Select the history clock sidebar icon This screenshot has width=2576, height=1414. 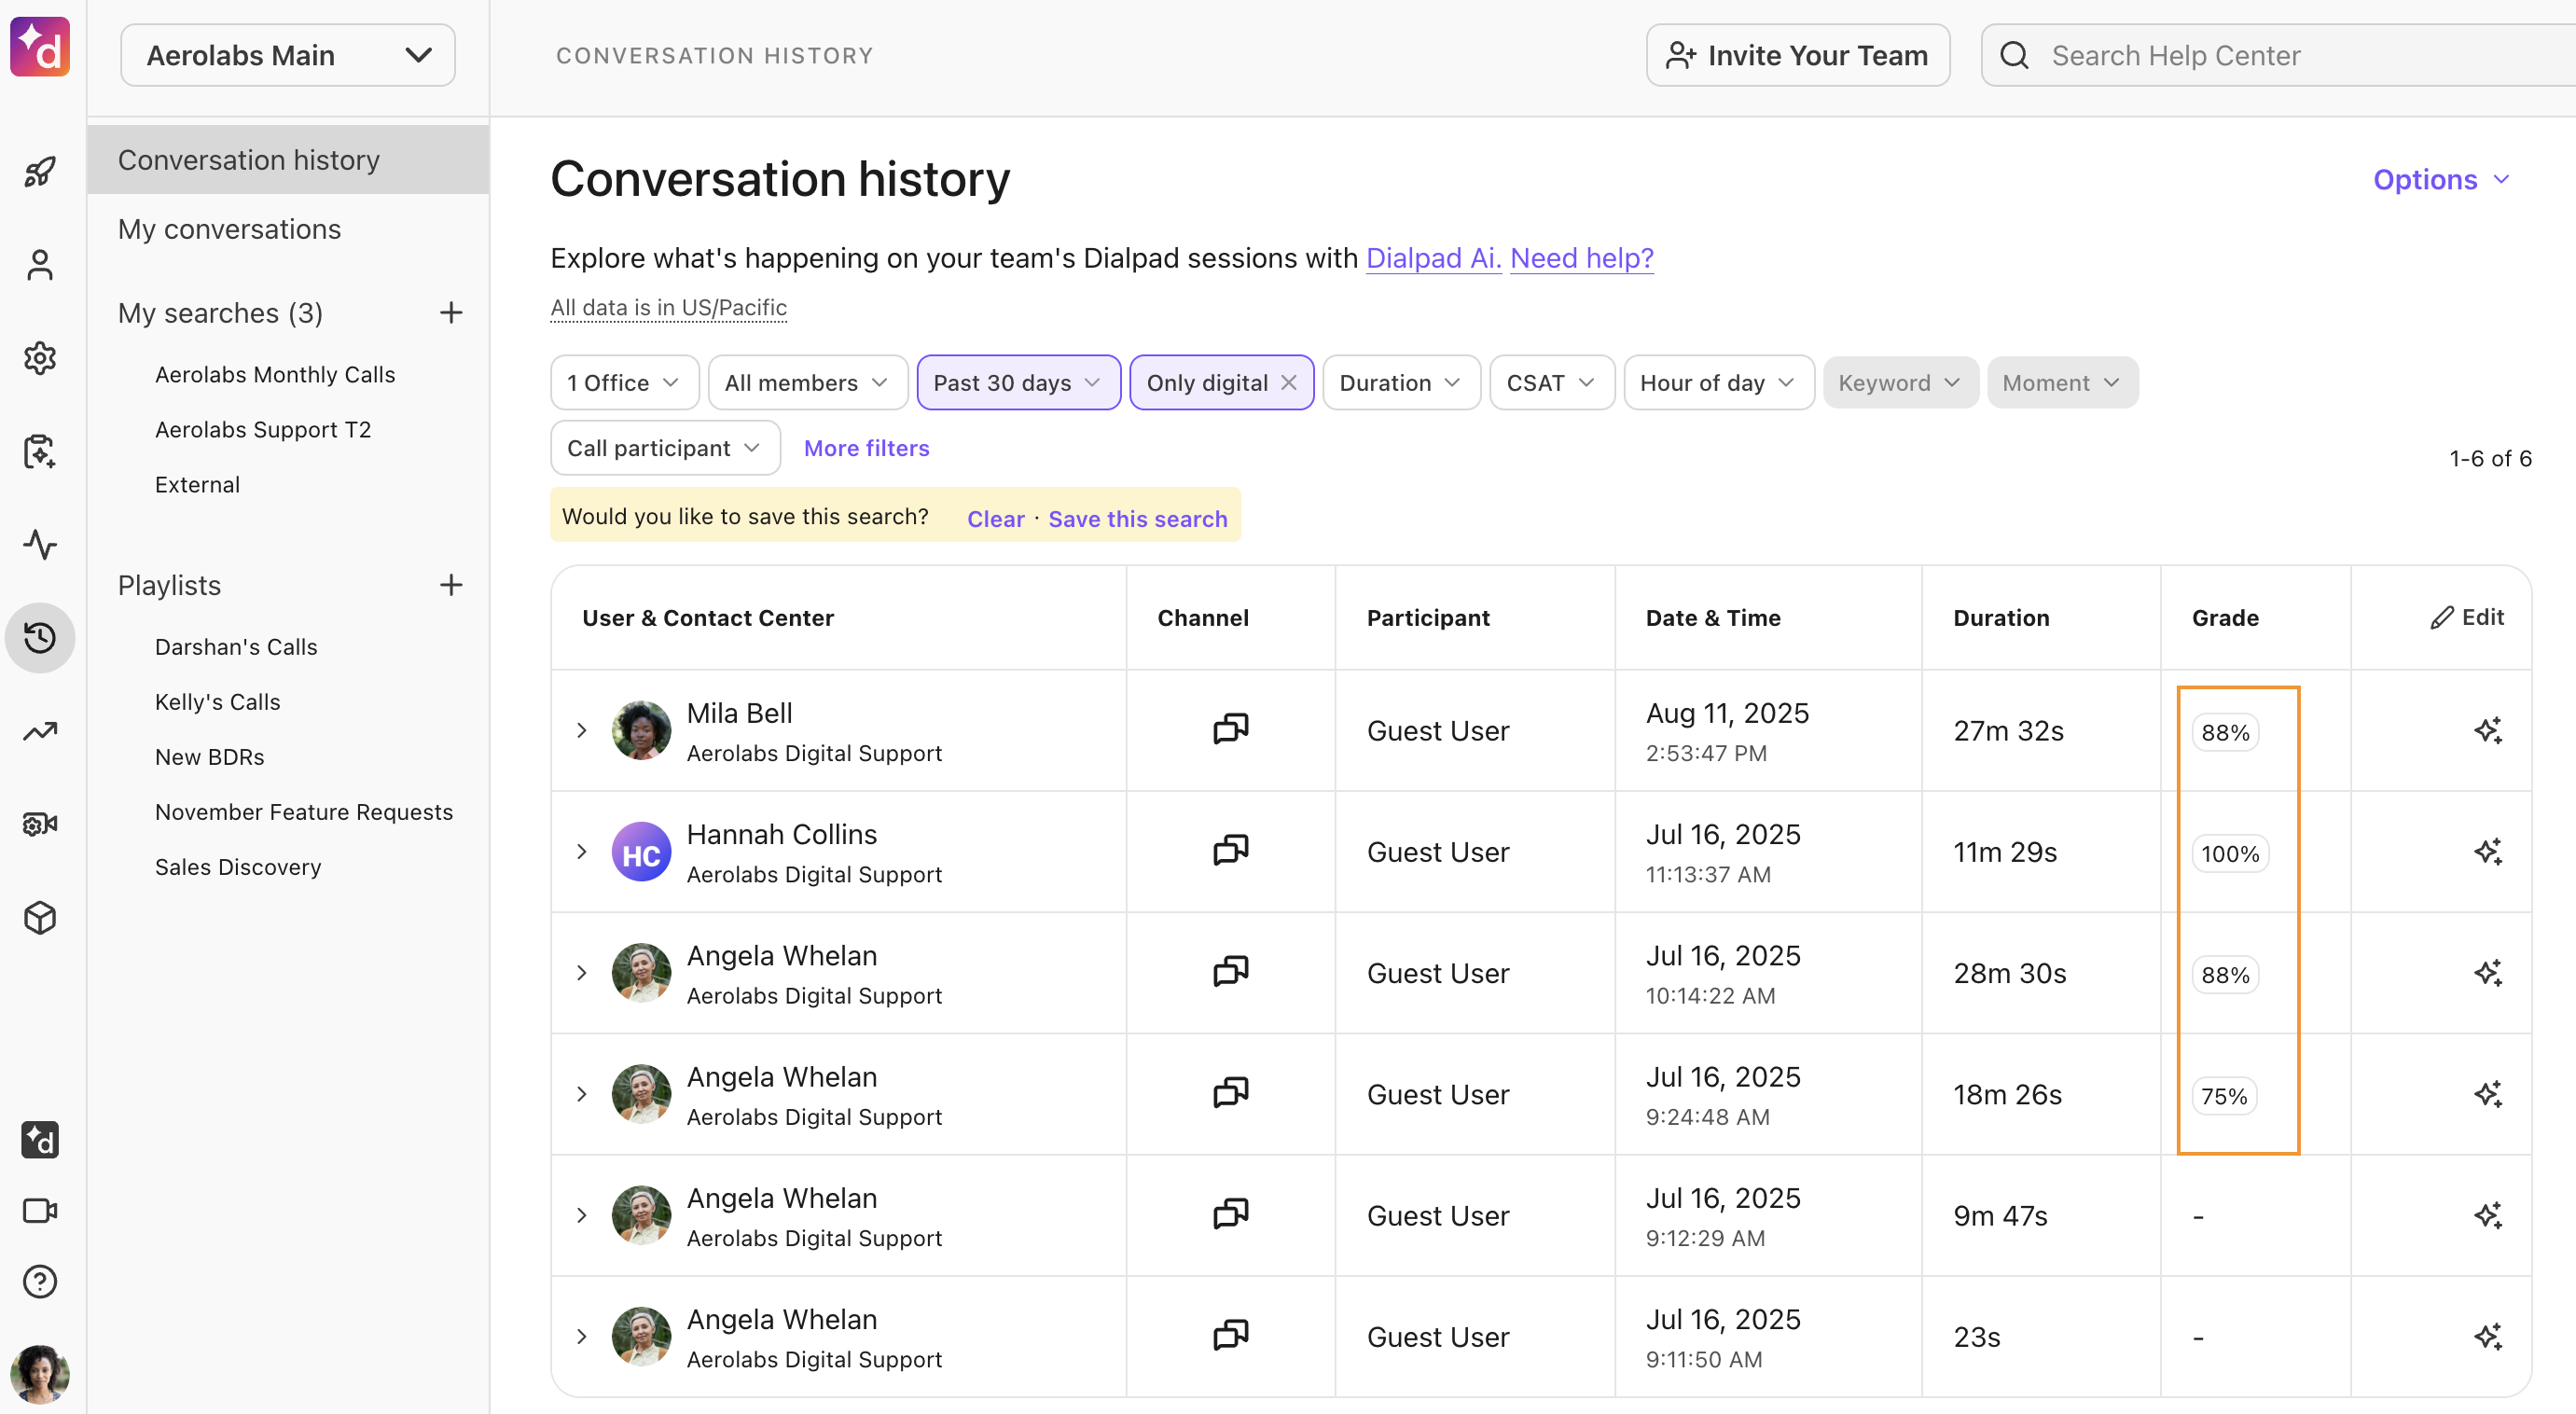coord(40,638)
